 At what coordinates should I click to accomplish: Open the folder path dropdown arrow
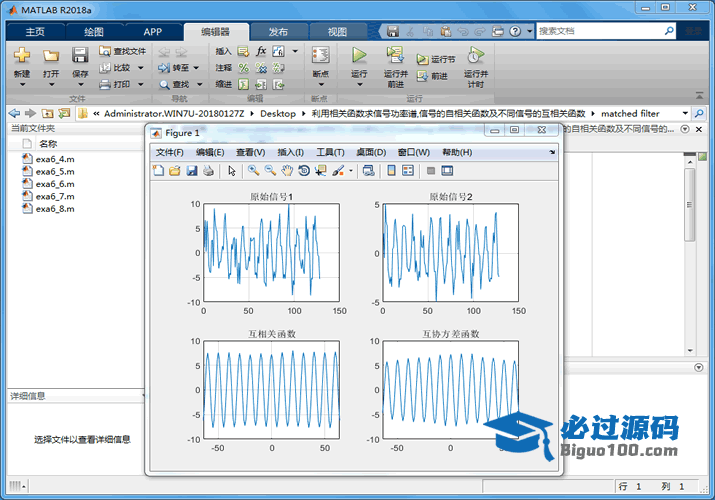coord(685,113)
